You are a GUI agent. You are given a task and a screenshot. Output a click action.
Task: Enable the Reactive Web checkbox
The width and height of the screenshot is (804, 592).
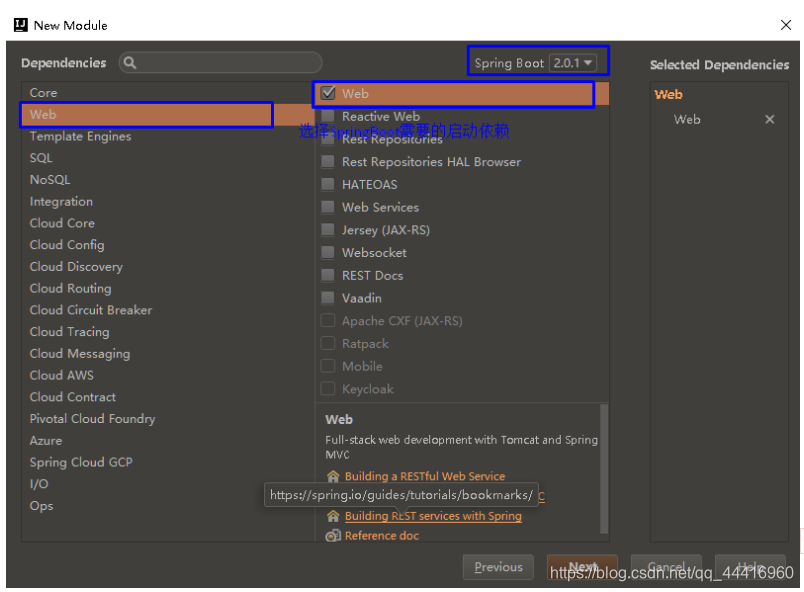328,116
